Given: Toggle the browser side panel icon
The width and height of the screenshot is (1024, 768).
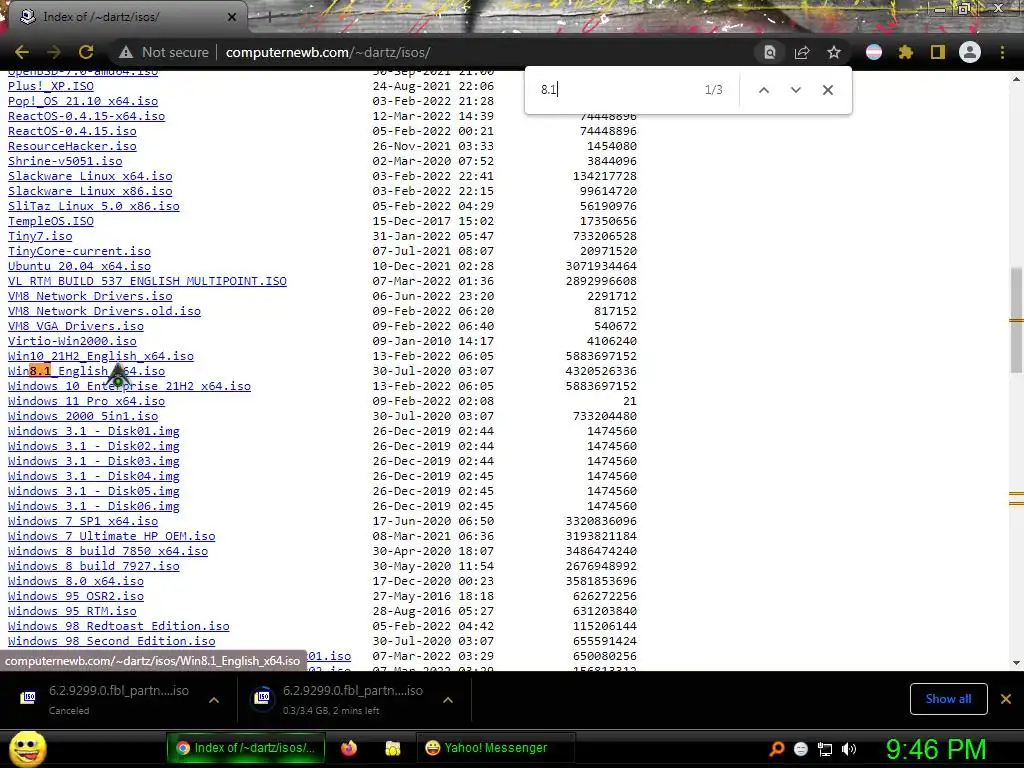Looking at the screenshot, I should pos(938,52).
